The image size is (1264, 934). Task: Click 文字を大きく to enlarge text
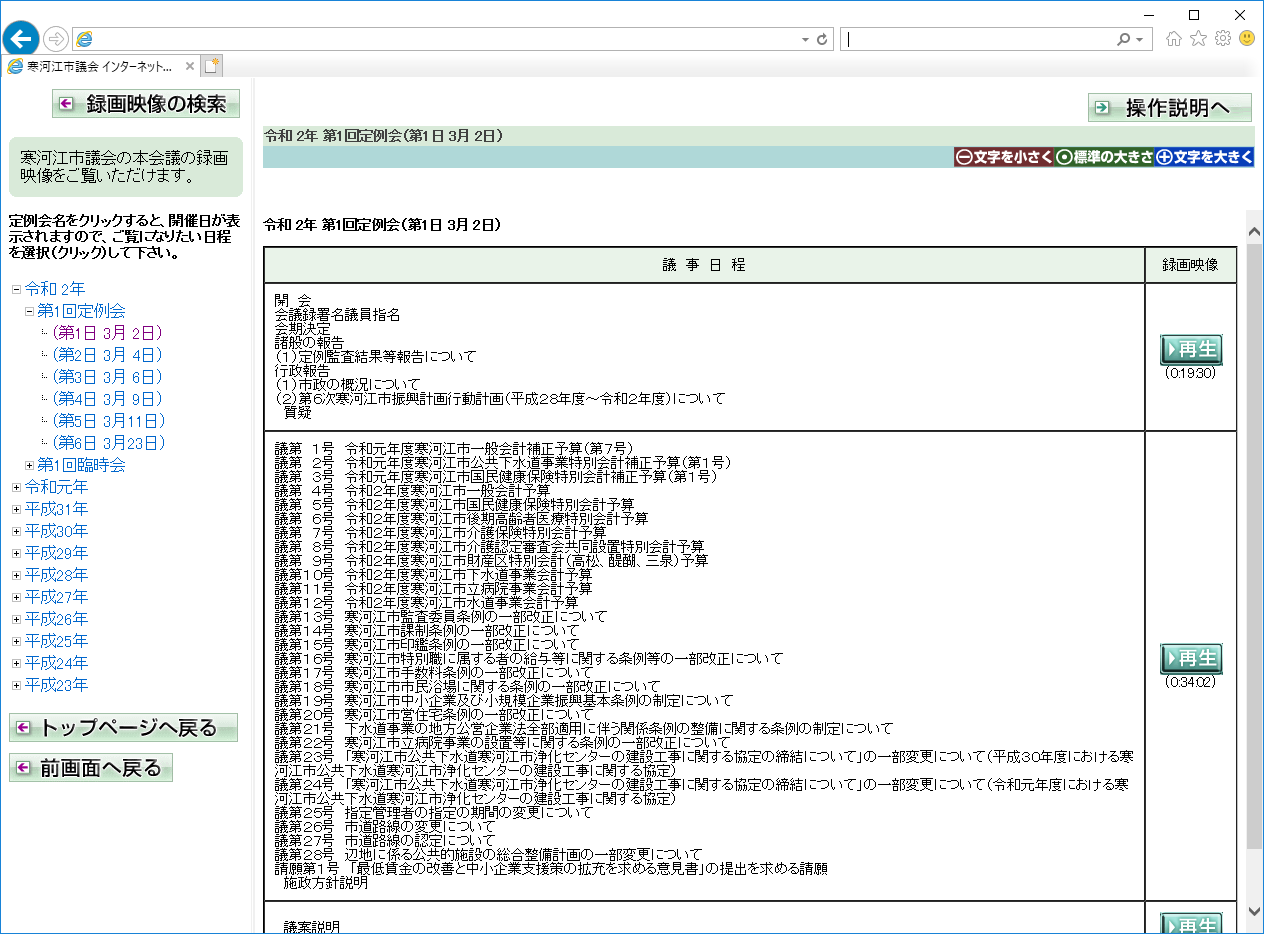click(x=1204, y=157)
